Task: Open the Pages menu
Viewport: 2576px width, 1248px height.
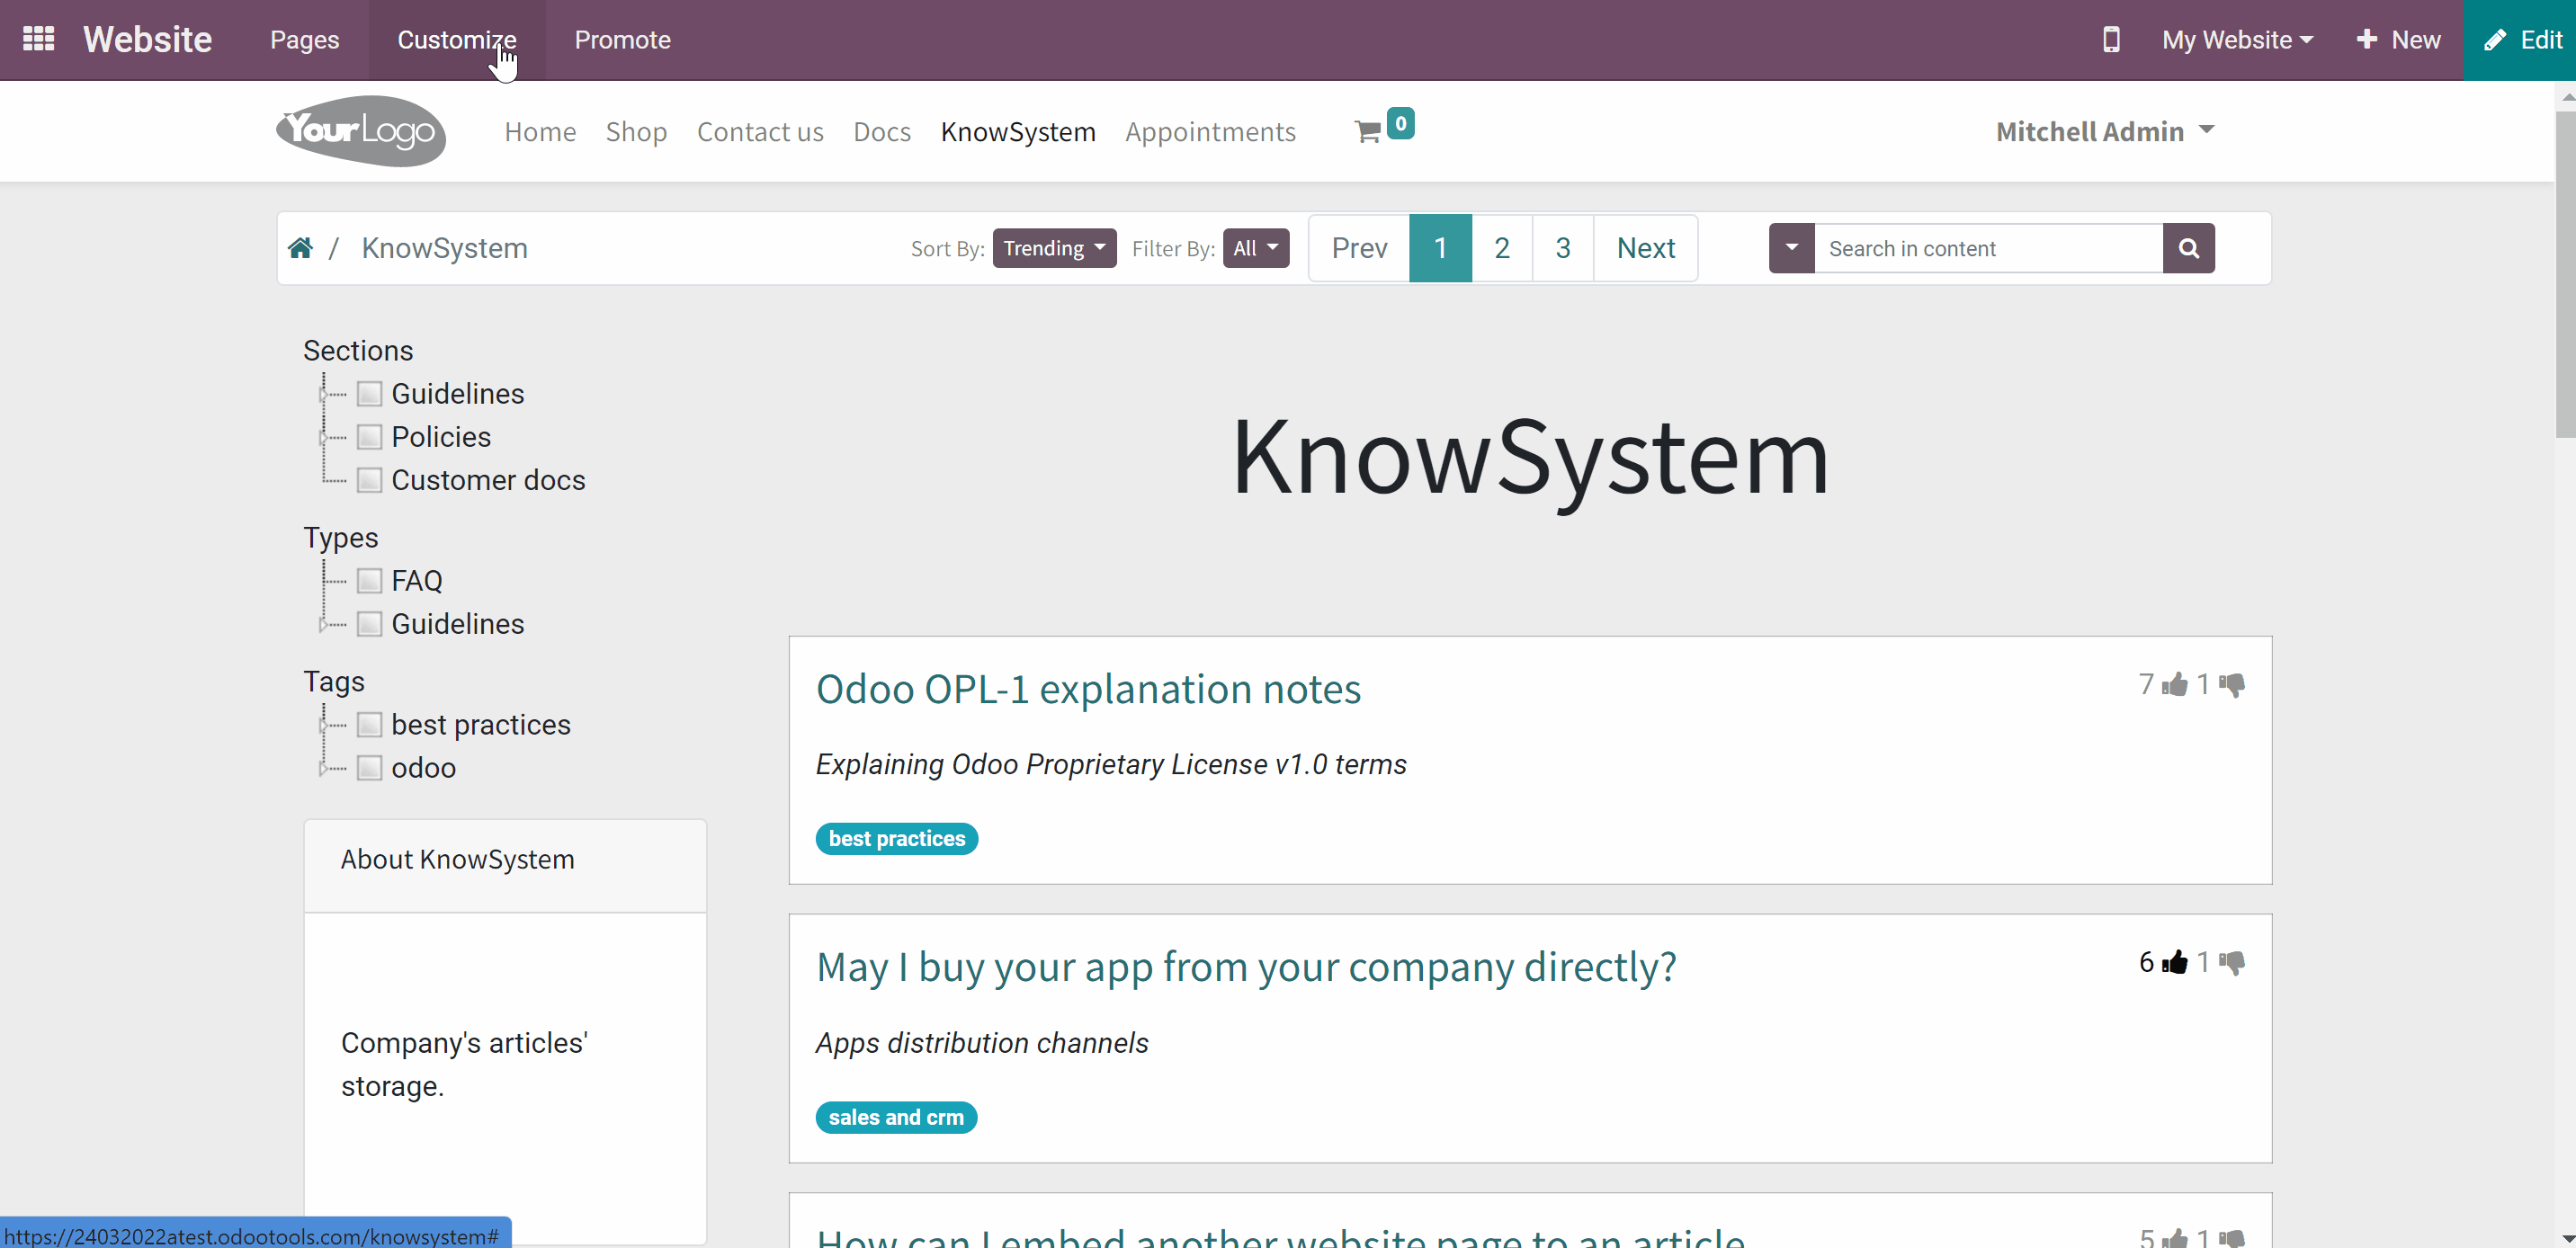Action: click(x=304, y=40)
